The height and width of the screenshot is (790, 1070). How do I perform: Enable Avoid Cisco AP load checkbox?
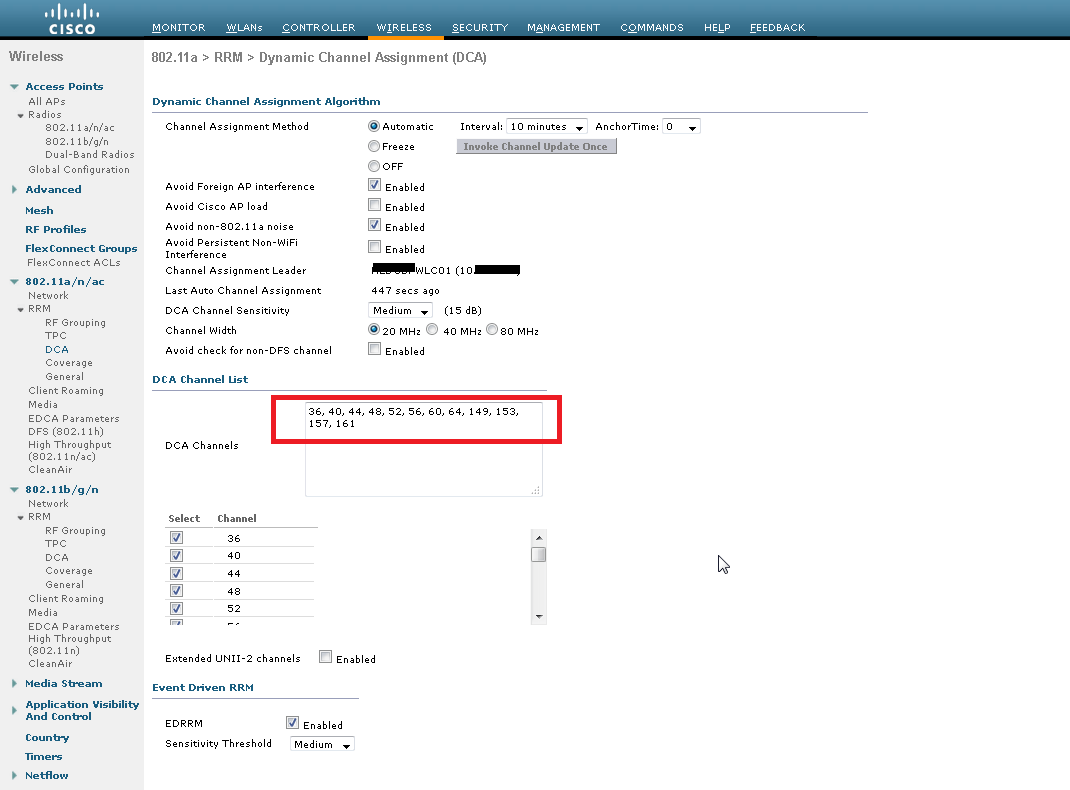tap(374, 206)
